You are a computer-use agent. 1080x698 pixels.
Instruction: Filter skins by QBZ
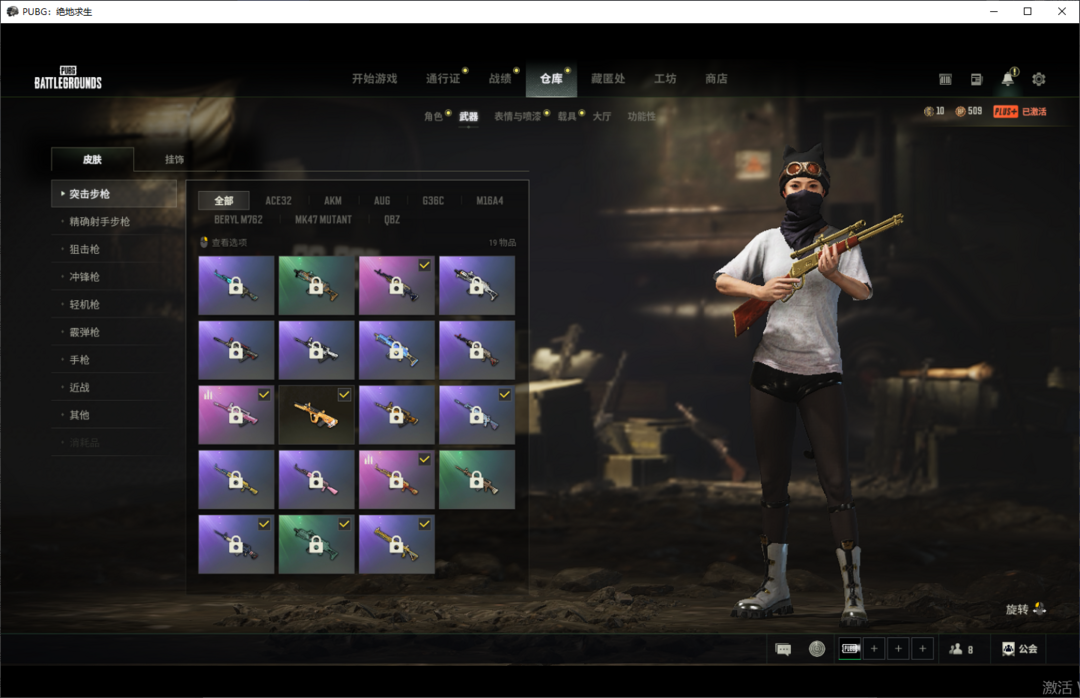pyautogui.click(x=392, y=220)
